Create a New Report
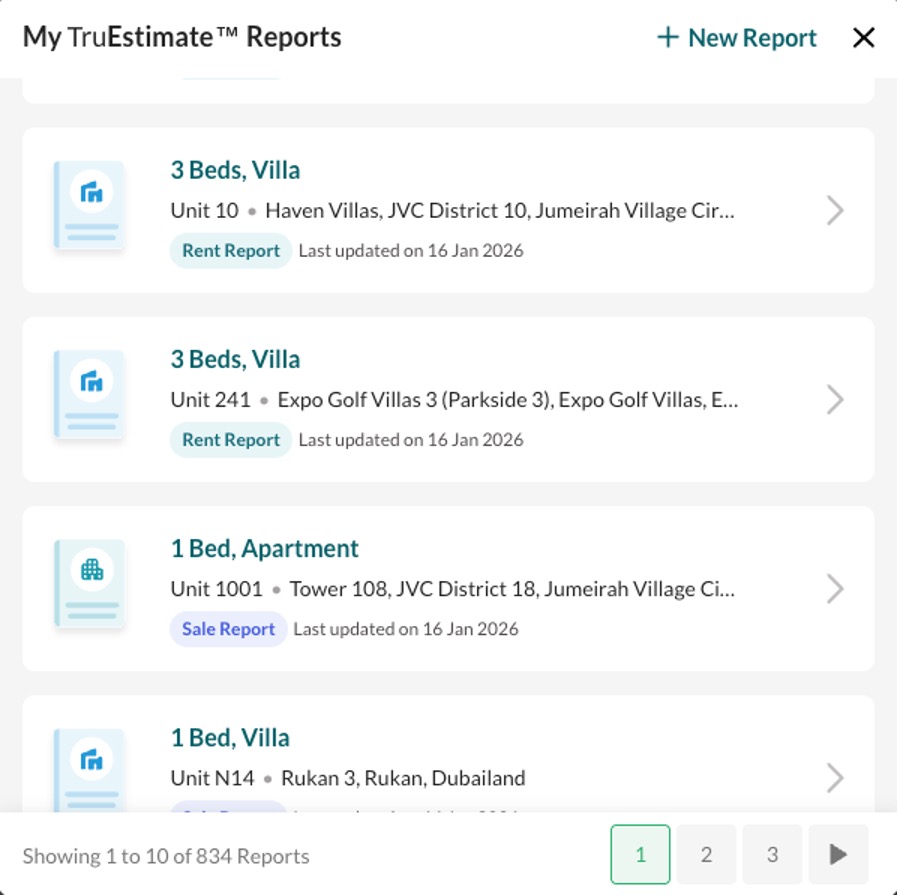Image resolution: width=898 pixels, height=896 pixels. point(736,38)
